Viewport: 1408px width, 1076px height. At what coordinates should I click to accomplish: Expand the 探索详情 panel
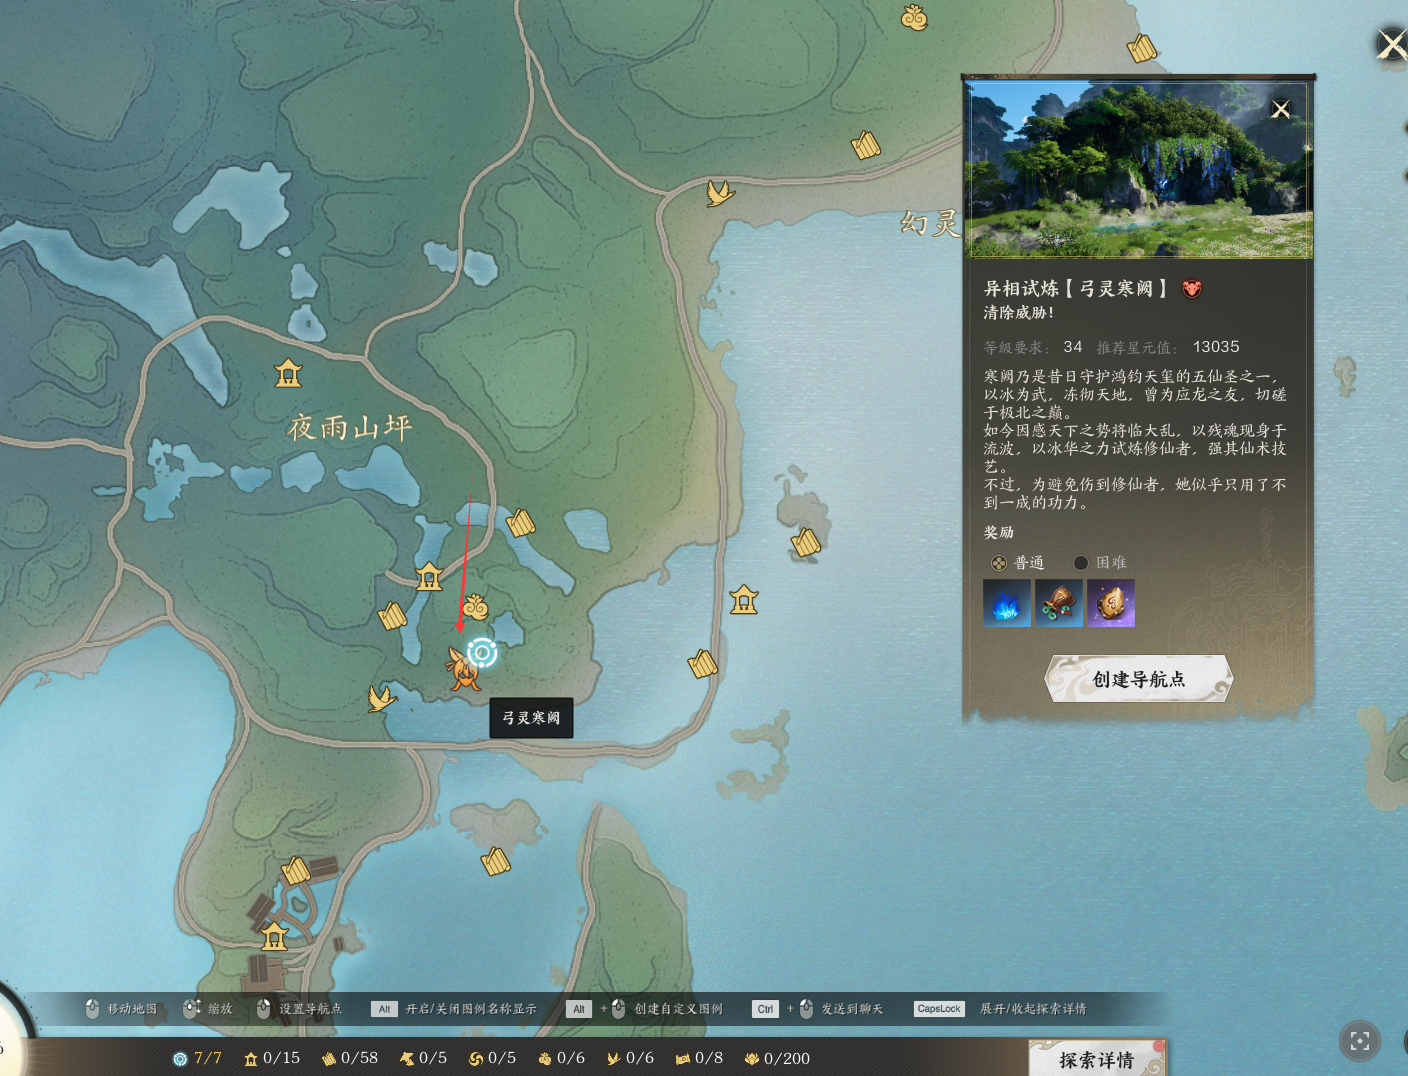(1096, 1059)
